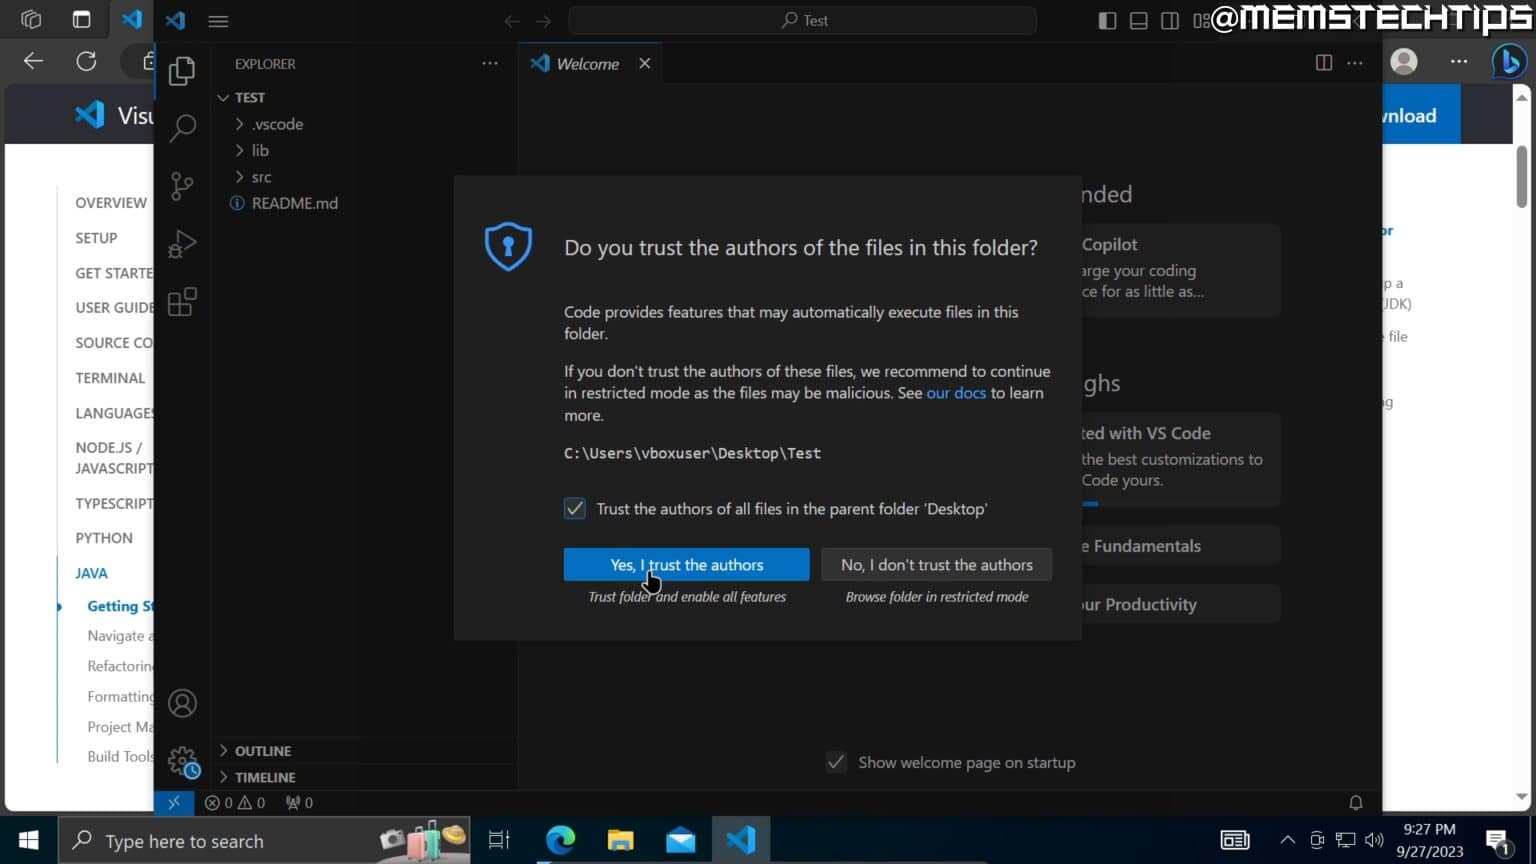Open Windows Start menu
Viewport: 1536px width, 864px height.
point(28,841)
